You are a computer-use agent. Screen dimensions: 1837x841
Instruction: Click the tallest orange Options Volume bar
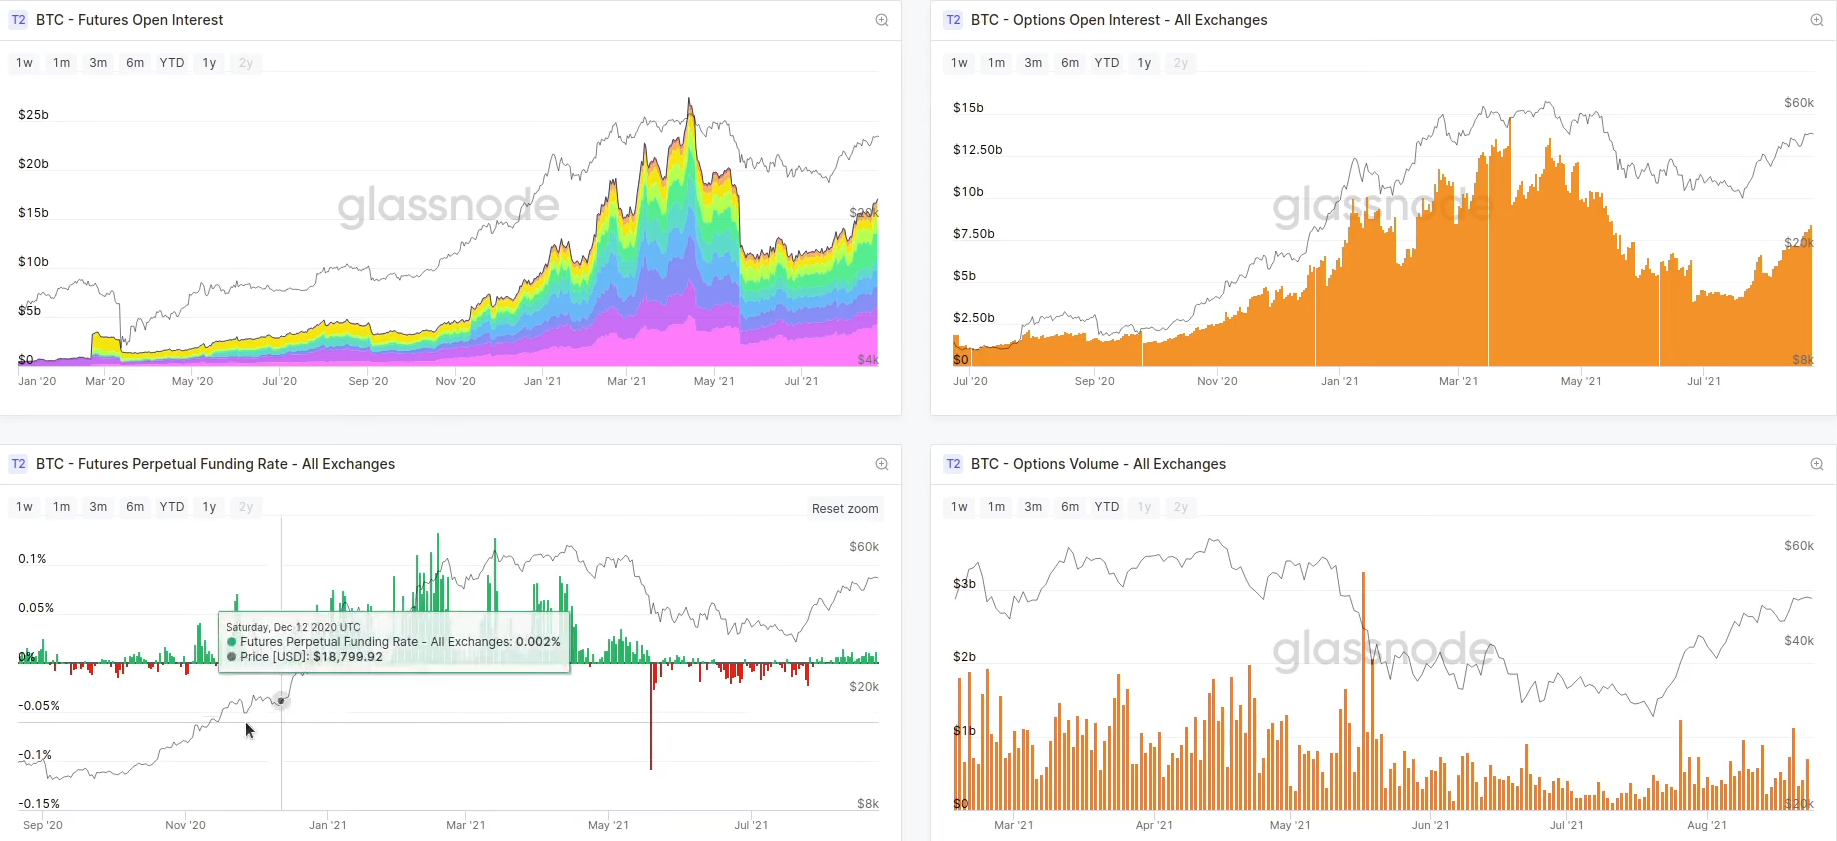(x=1363, y=691)
